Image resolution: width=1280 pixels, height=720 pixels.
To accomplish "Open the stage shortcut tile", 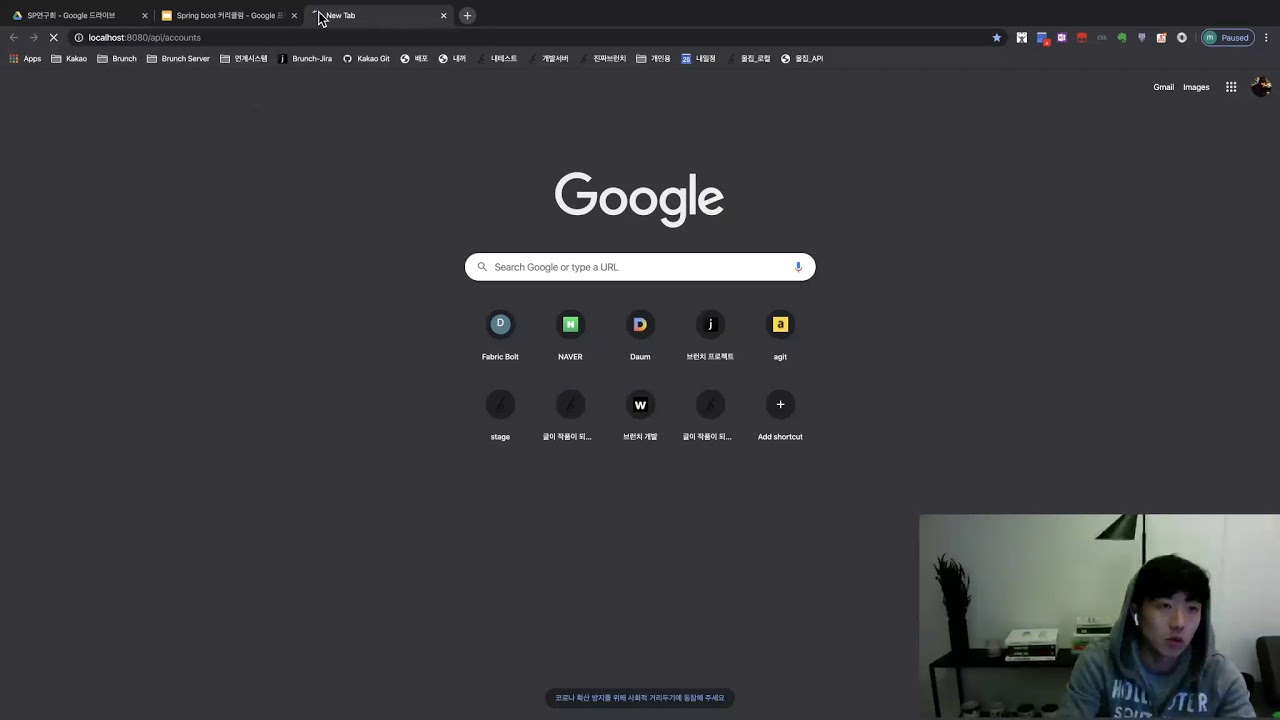I will (x=500, y=417).
